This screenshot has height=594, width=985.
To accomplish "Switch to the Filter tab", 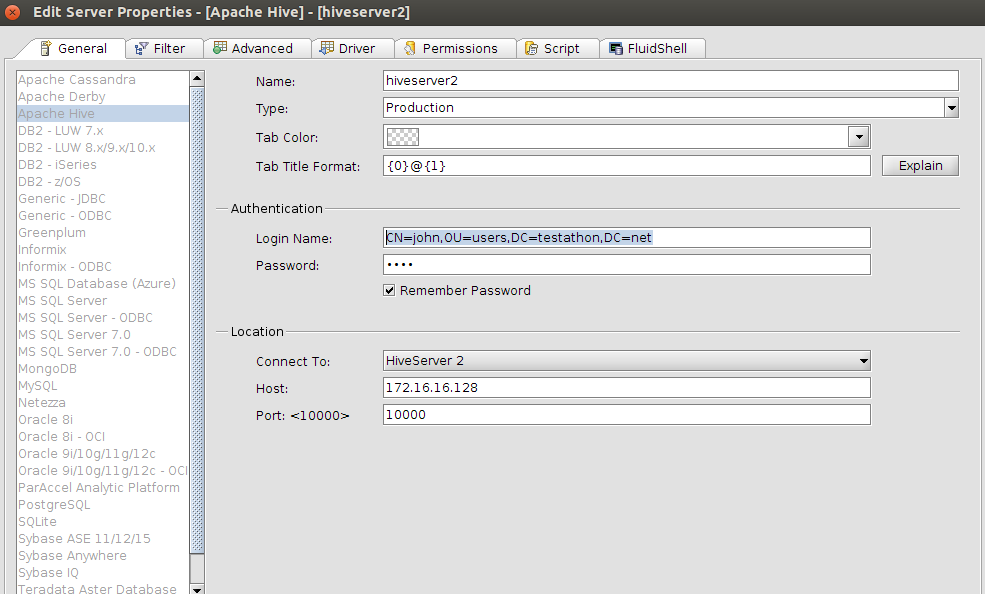I will [x=164, y=48].
